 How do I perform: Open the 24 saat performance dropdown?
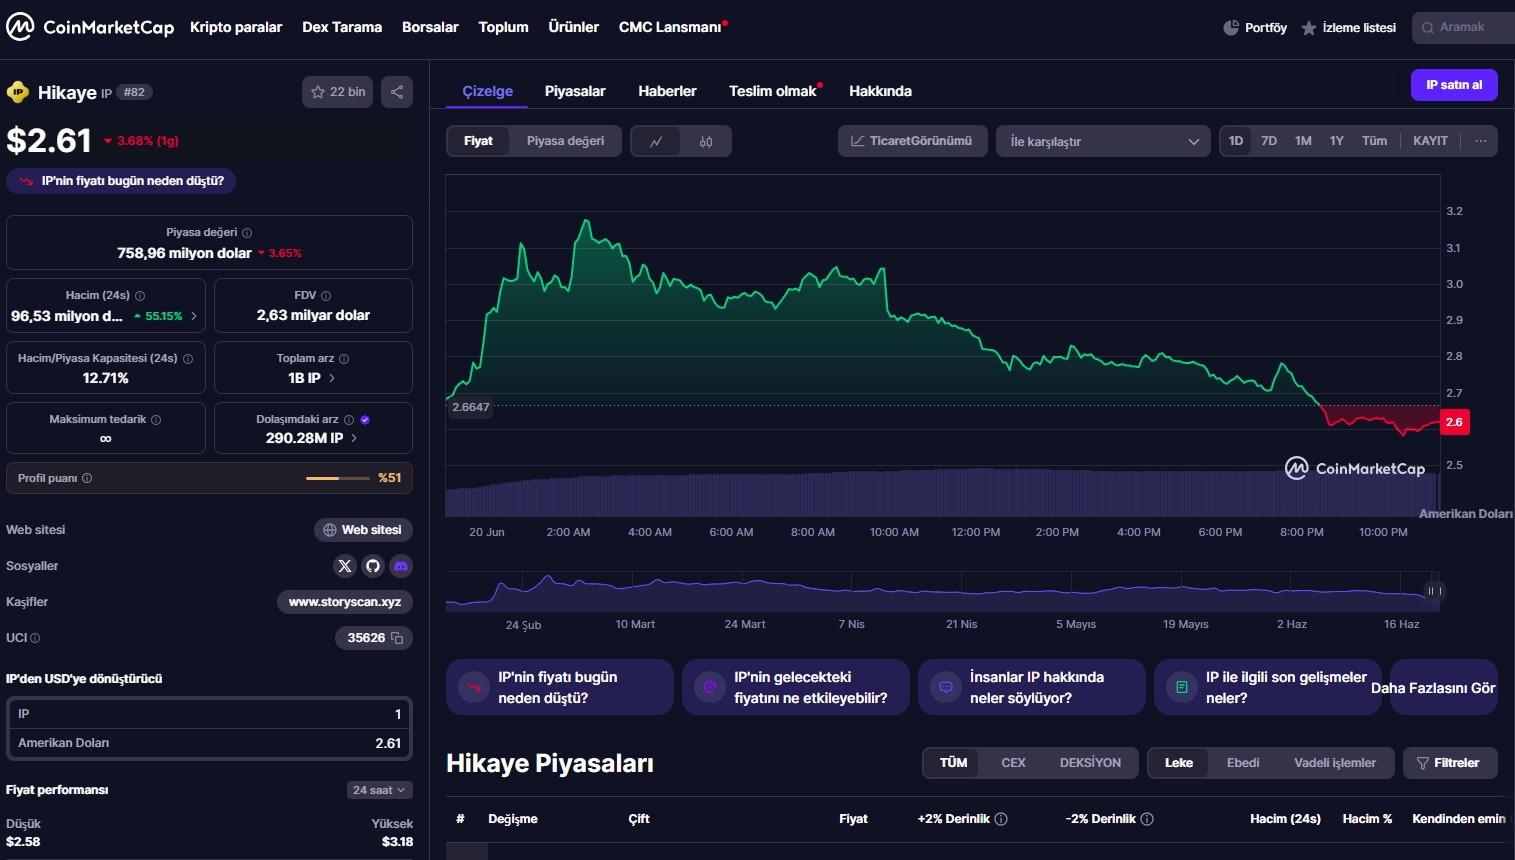pos(378,790)
